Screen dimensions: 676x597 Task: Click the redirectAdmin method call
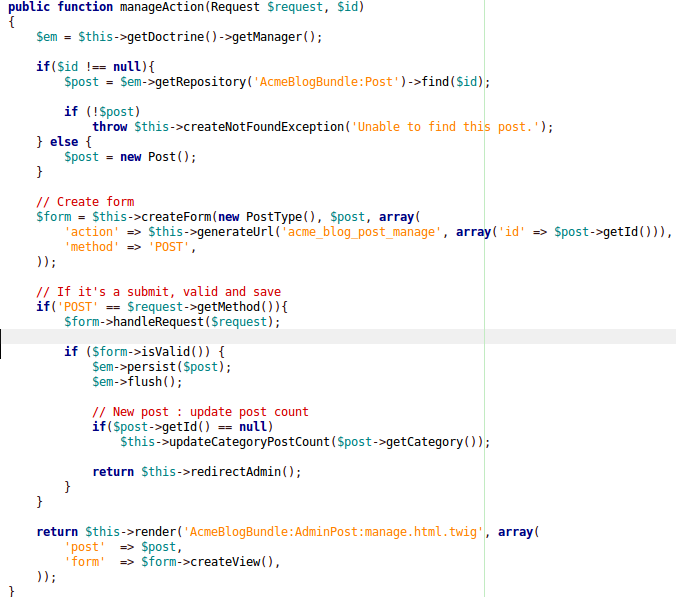click(241, 471)
